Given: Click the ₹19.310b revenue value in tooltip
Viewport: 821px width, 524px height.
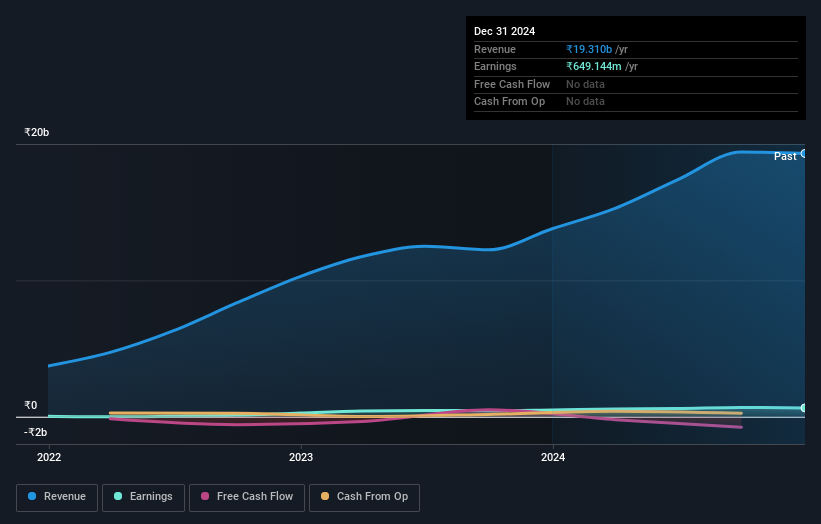Looking at the screenshot, I should (589, 49).
